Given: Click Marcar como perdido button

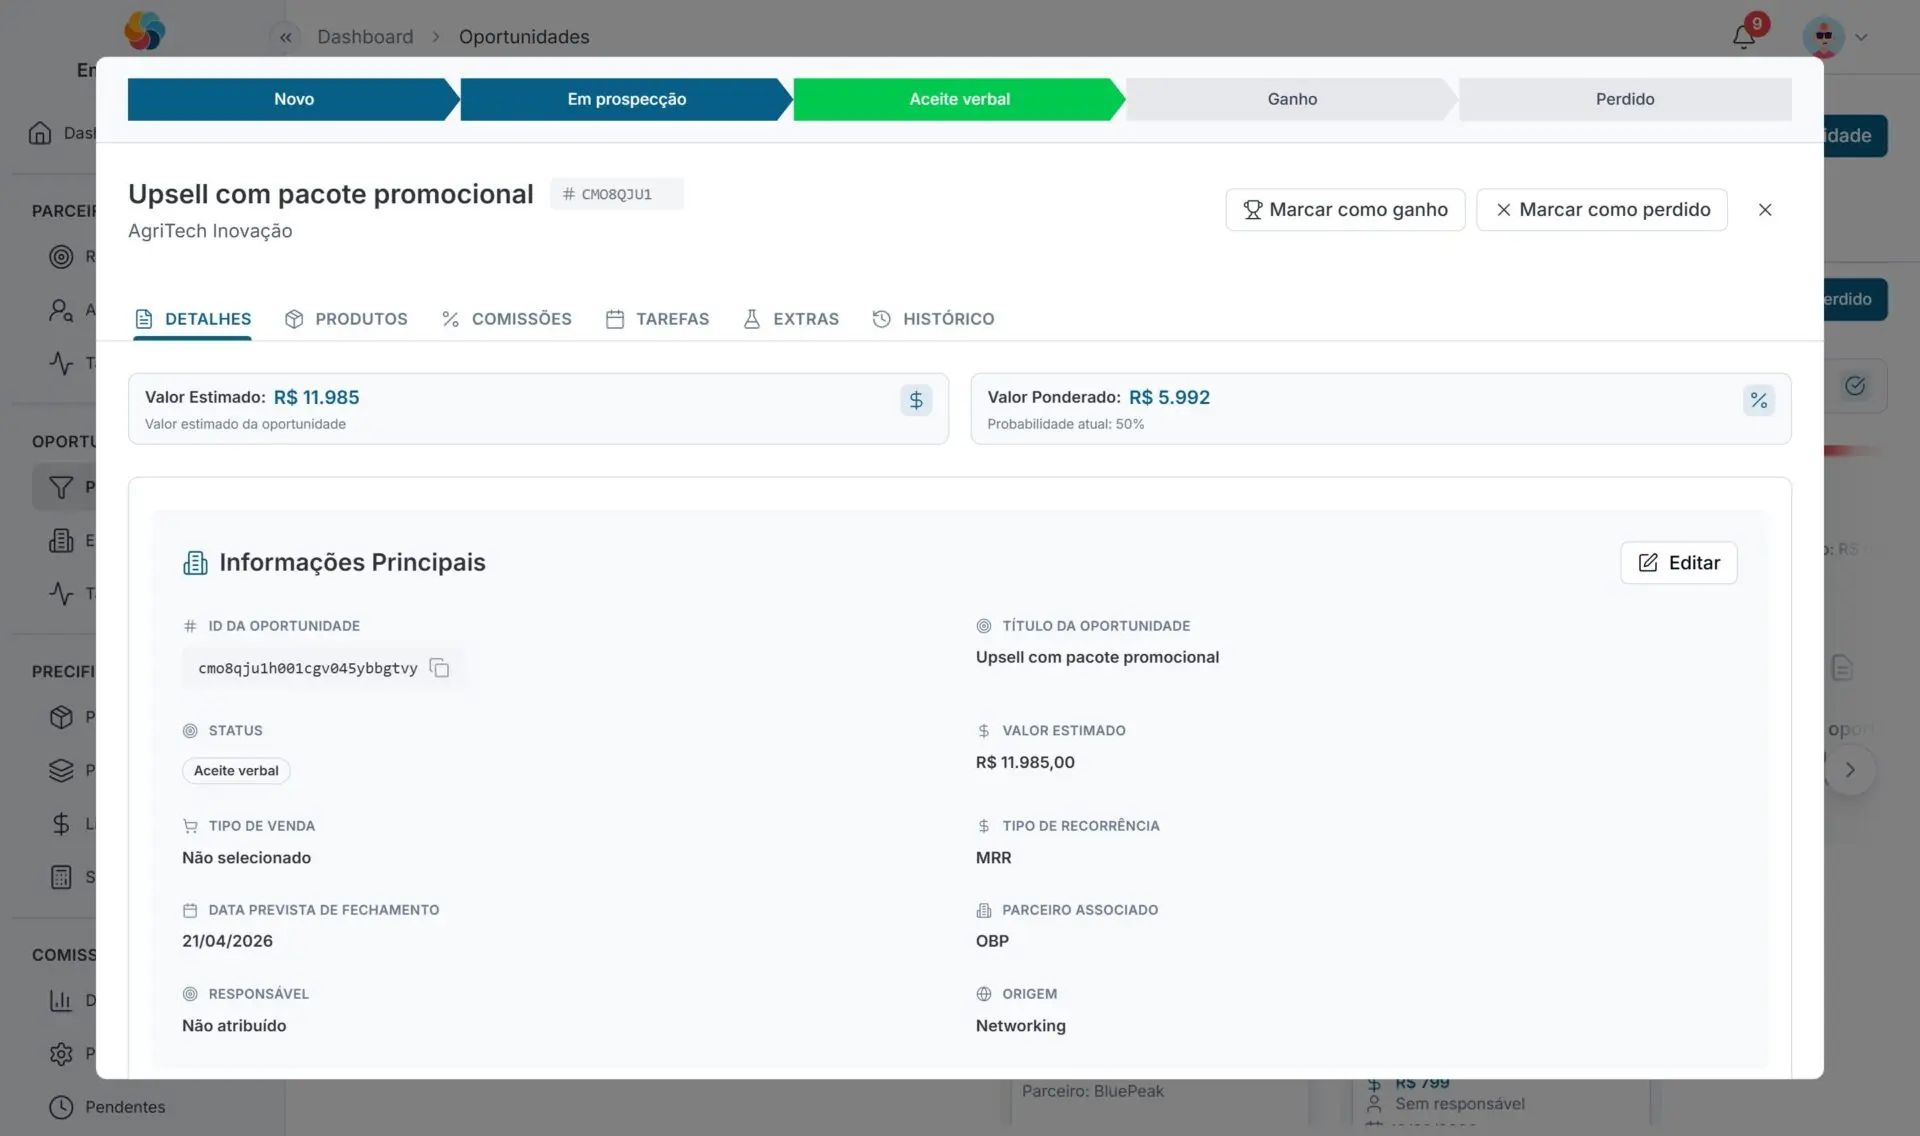Looking at the screenshot, I should tap(1602, 210).
